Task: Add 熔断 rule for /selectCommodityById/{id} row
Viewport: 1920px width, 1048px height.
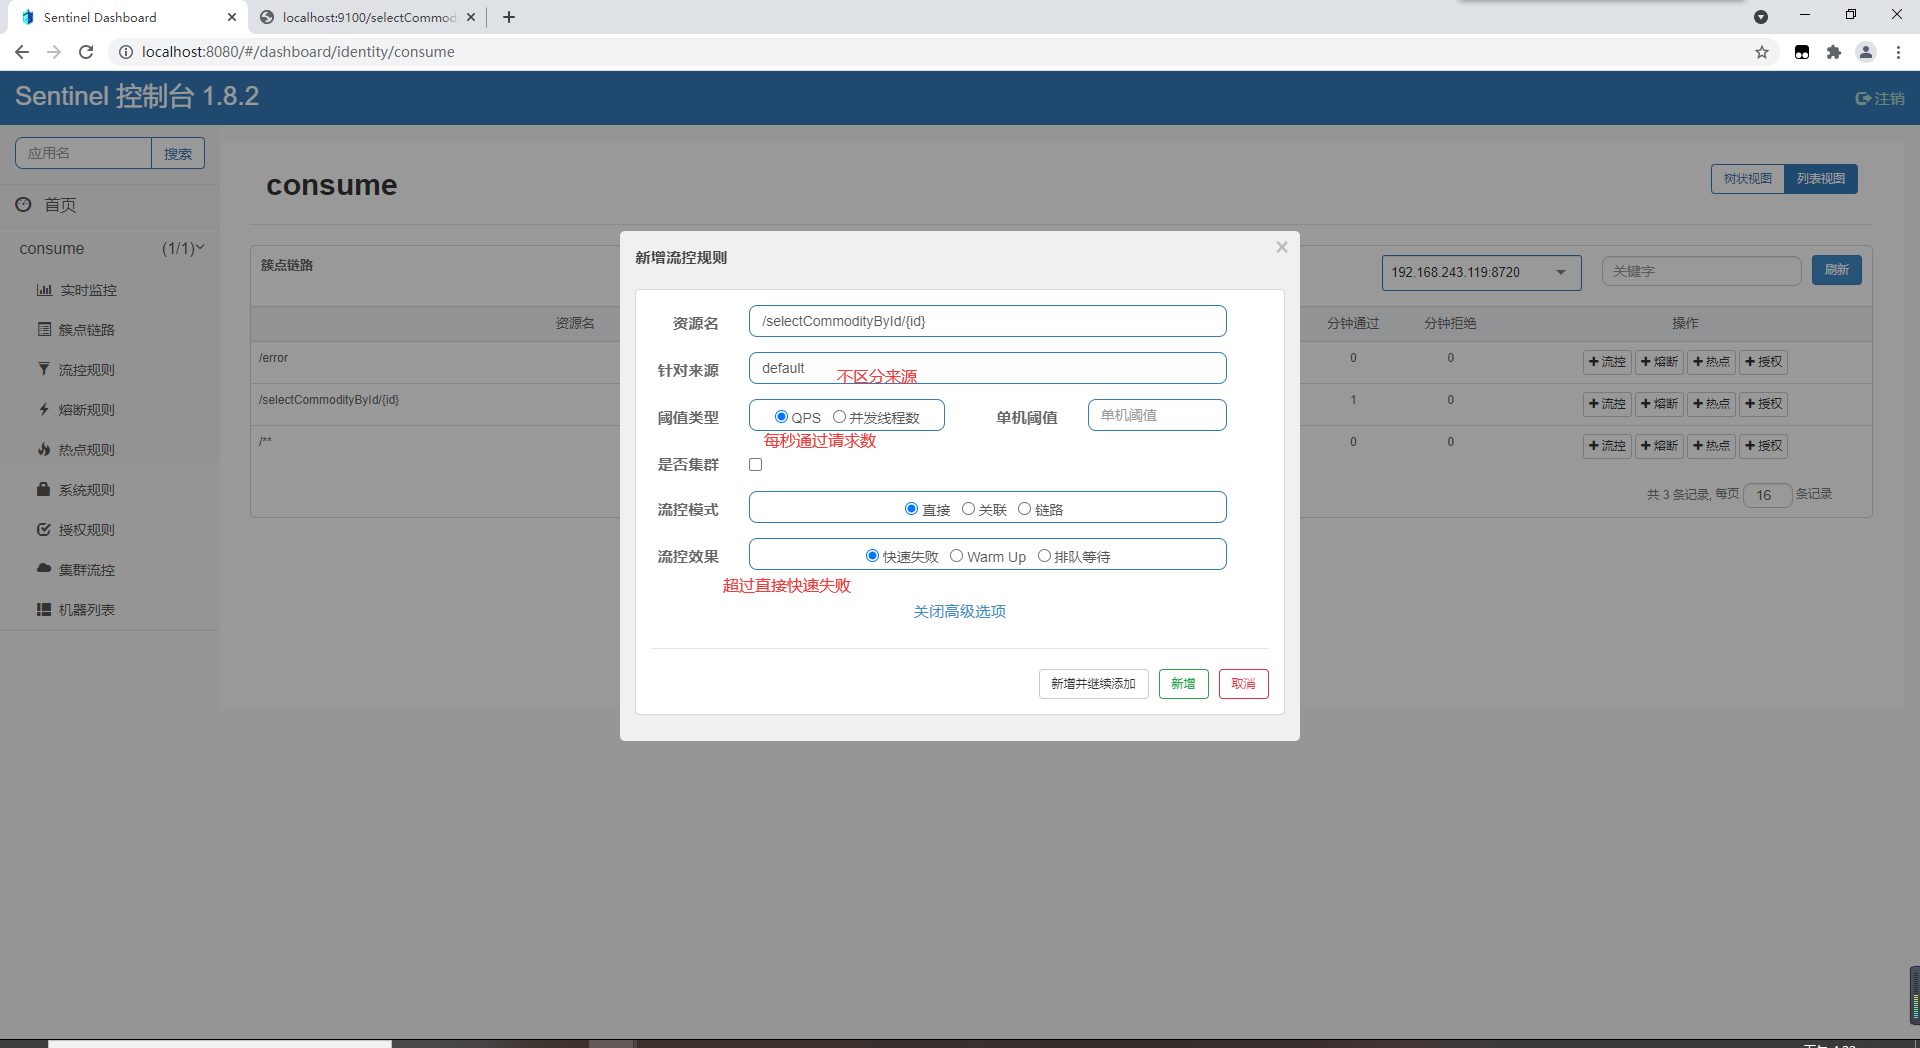Action: pos(1659,404)
